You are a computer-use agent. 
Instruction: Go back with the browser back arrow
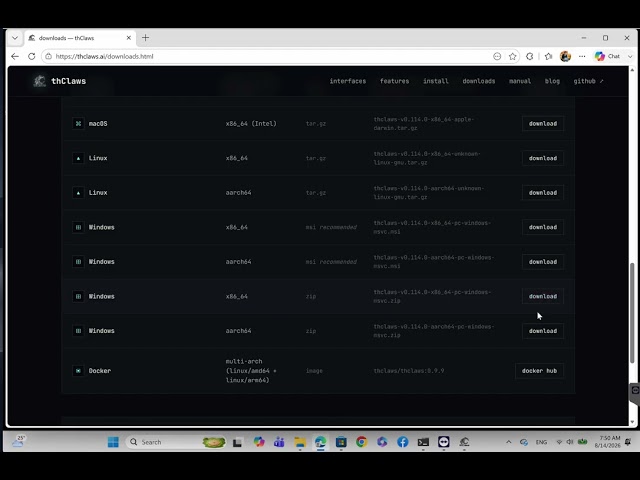tap(15, 56)
